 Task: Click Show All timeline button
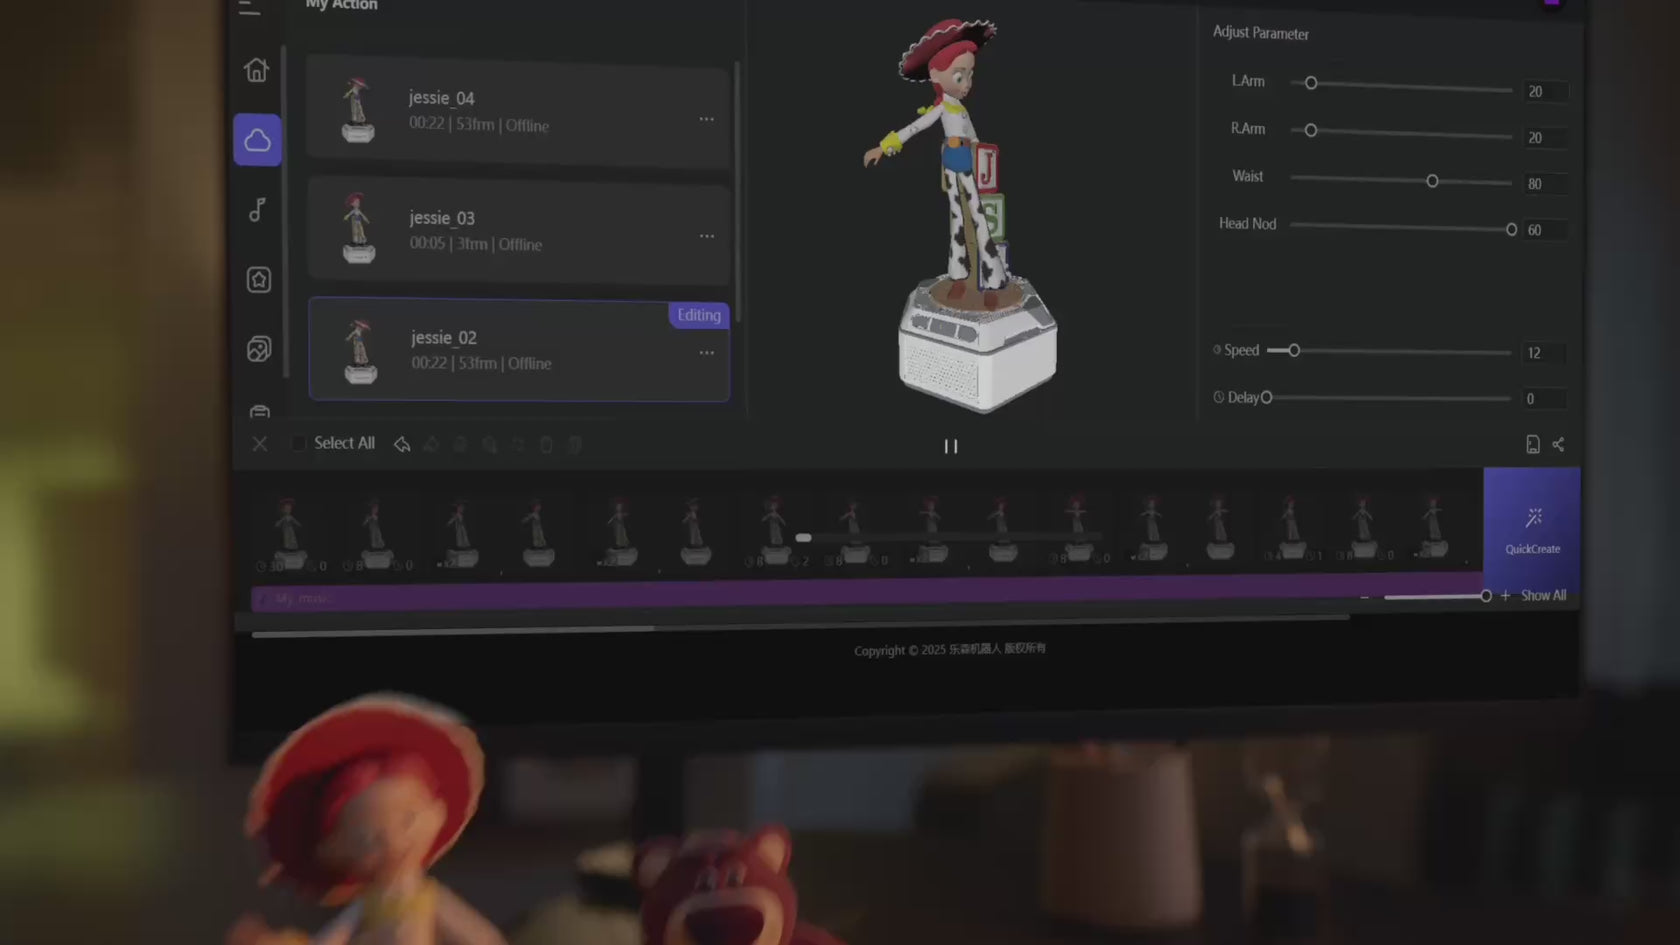coord(1543,595)
